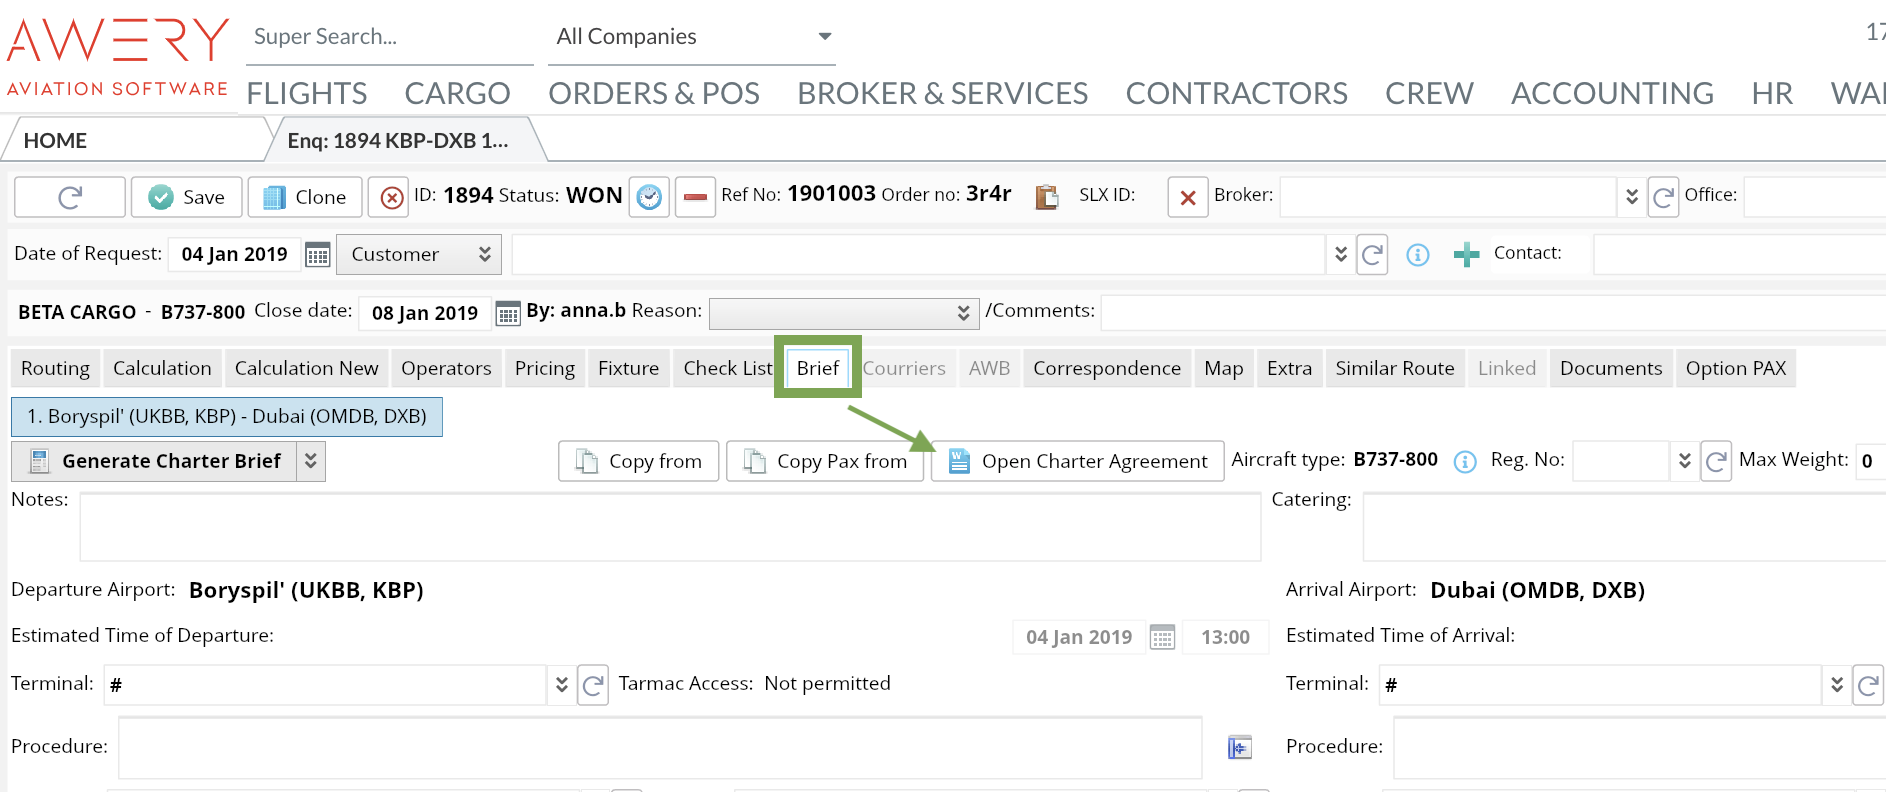Click the clipboard icon after Order no
Screen dimensions: 1886x792
click(x=1046, y=197)
